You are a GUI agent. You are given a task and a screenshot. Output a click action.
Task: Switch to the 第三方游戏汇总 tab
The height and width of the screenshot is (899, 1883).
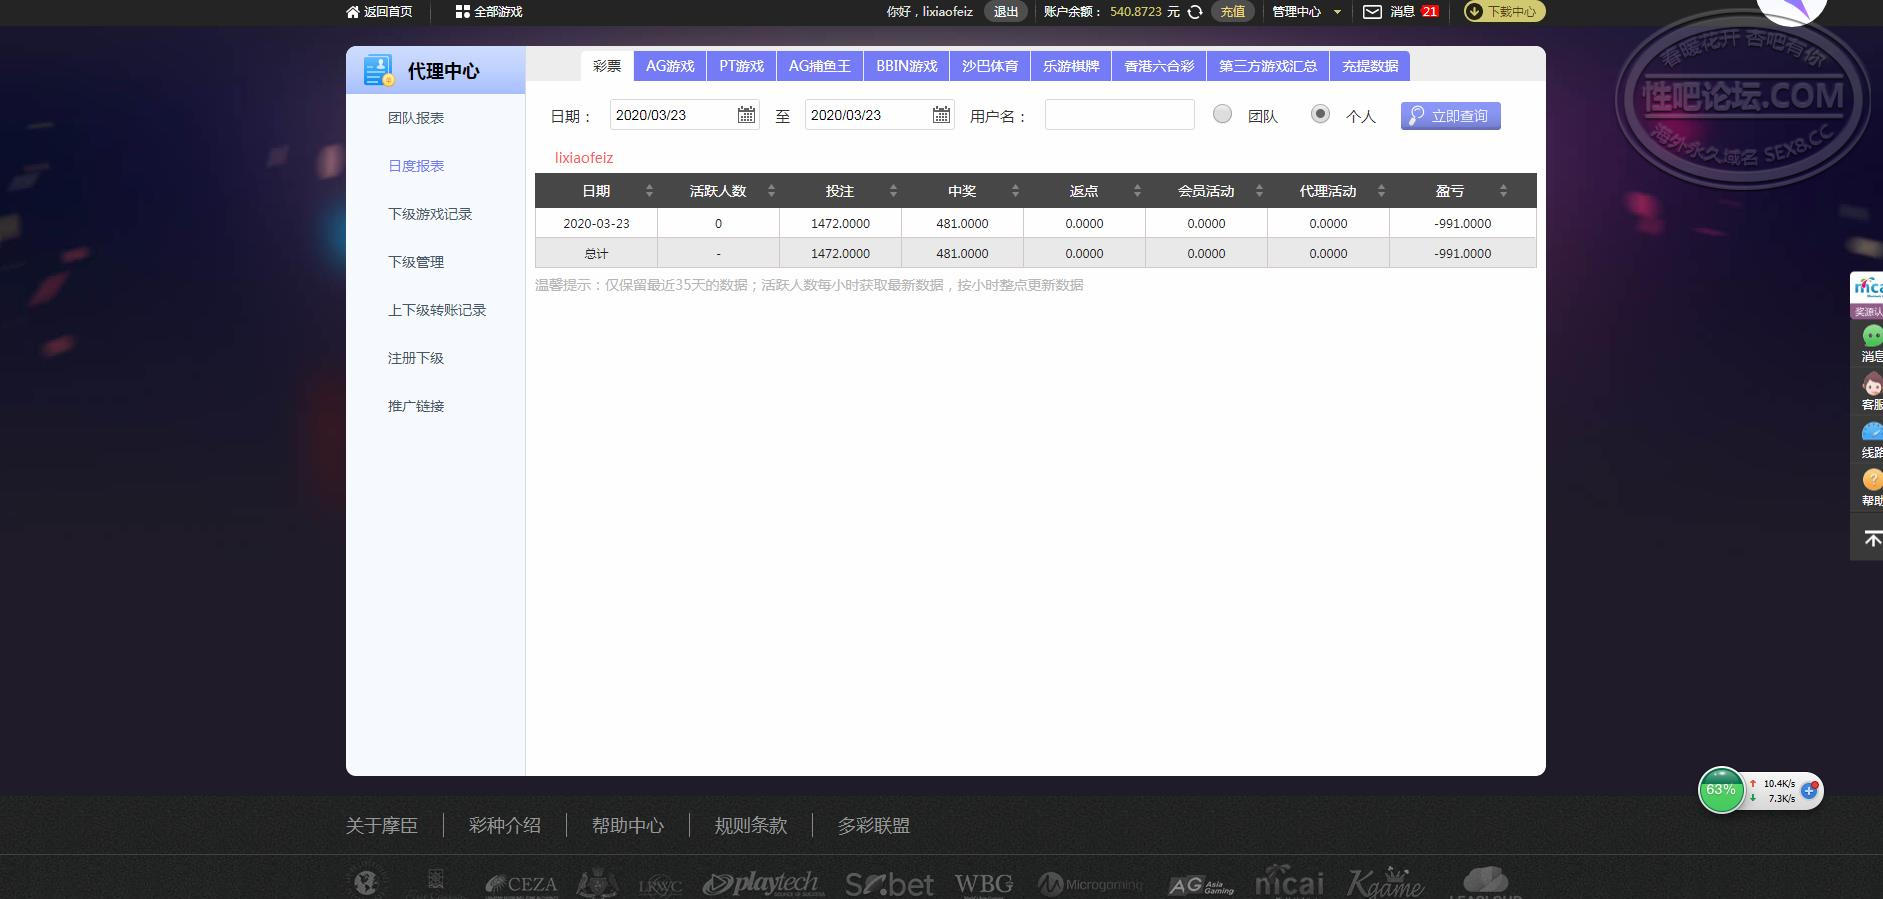[1268, 66]
